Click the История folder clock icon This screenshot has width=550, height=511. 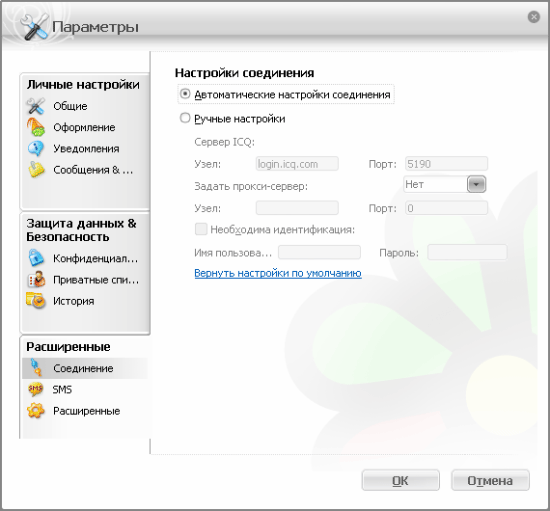click(x=36, y=301)
